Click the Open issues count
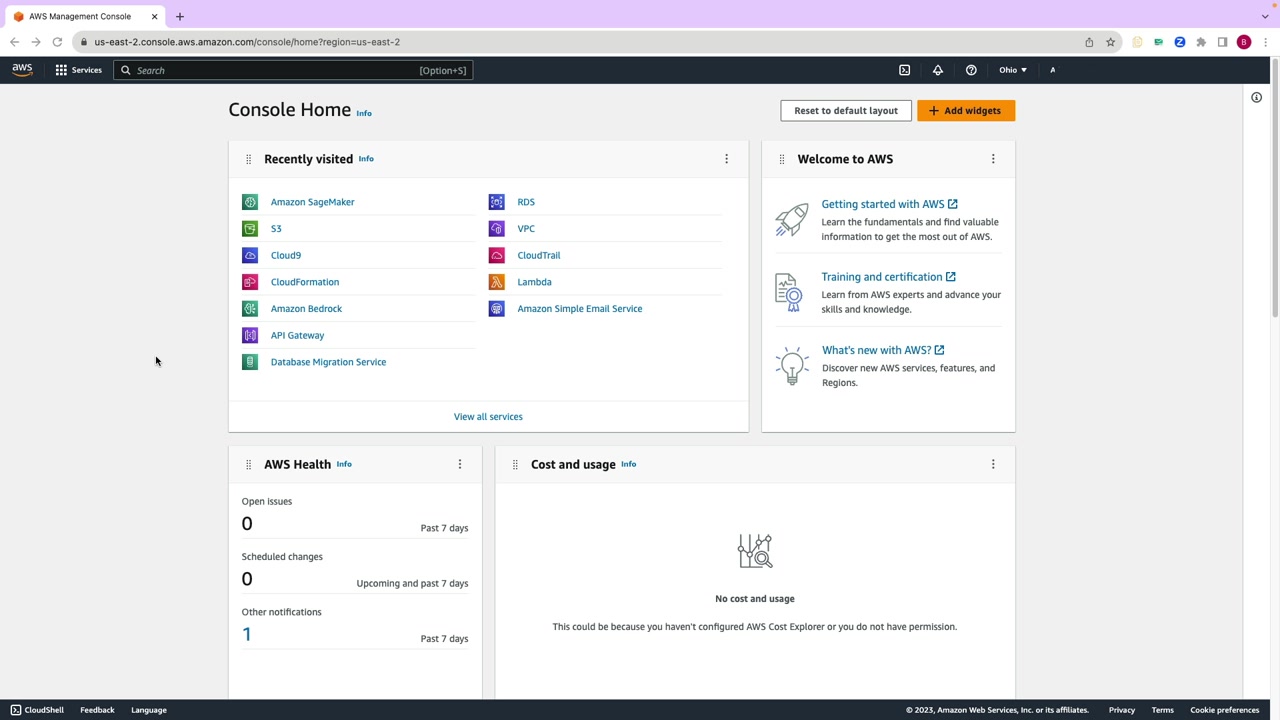 click(x=247, y=524)
